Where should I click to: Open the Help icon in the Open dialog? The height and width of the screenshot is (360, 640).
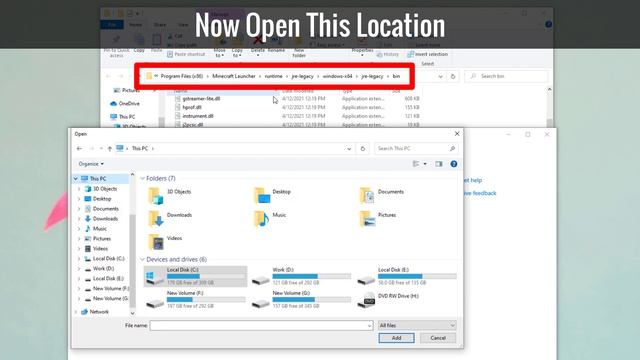coord(453,164)
